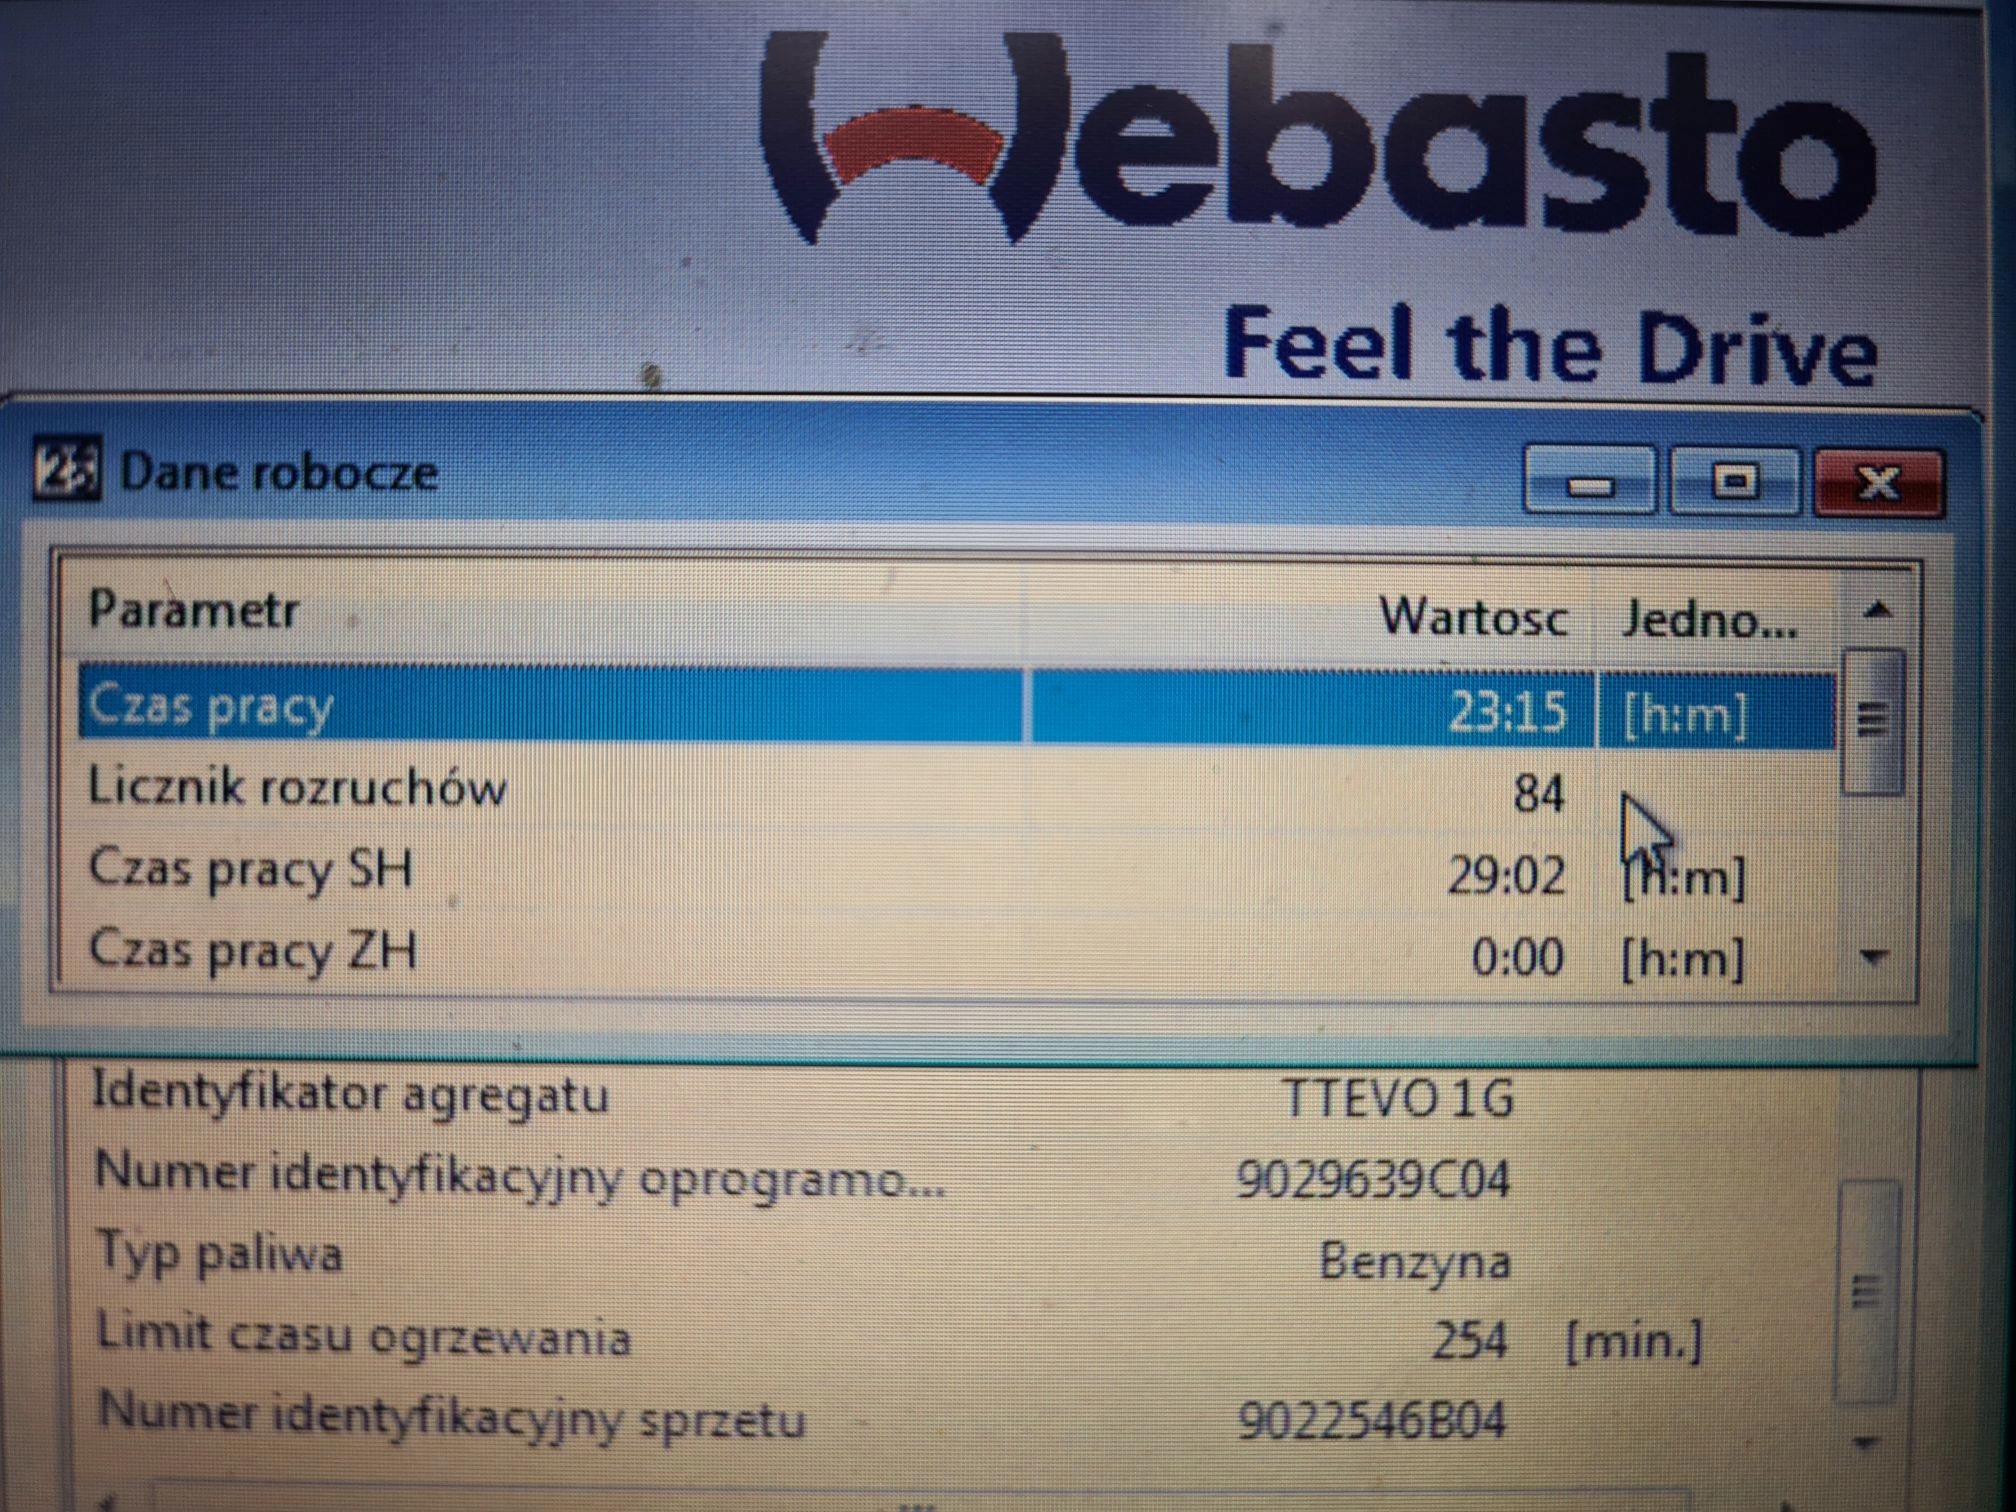
Task: Click the Benzyna fuel type value
Action: 1414,1260
